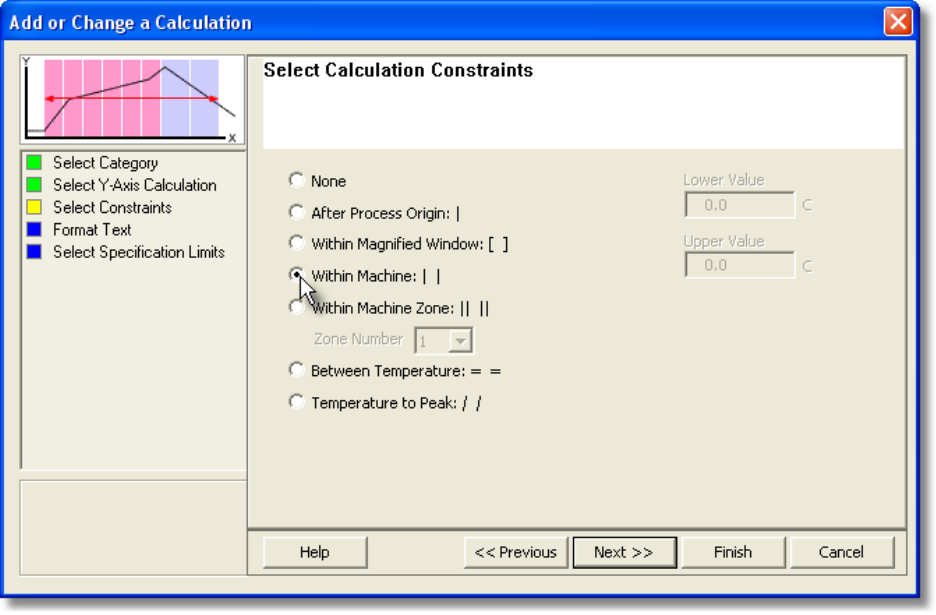Viewport: 936px width, 615px height.
Task: Click the profile graph preview thumbnail
Action: click(132, 99)
